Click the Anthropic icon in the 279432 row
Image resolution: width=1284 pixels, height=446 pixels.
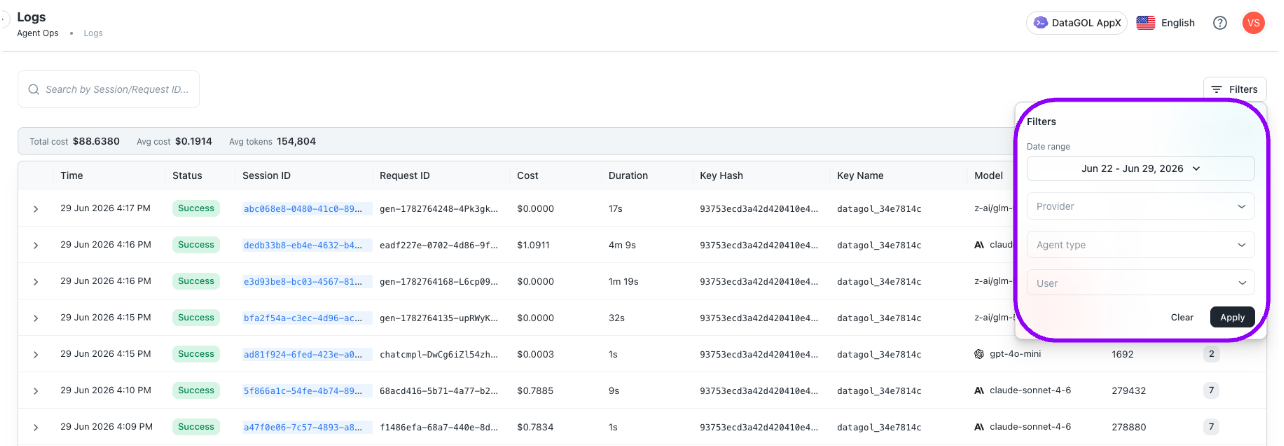980,390
